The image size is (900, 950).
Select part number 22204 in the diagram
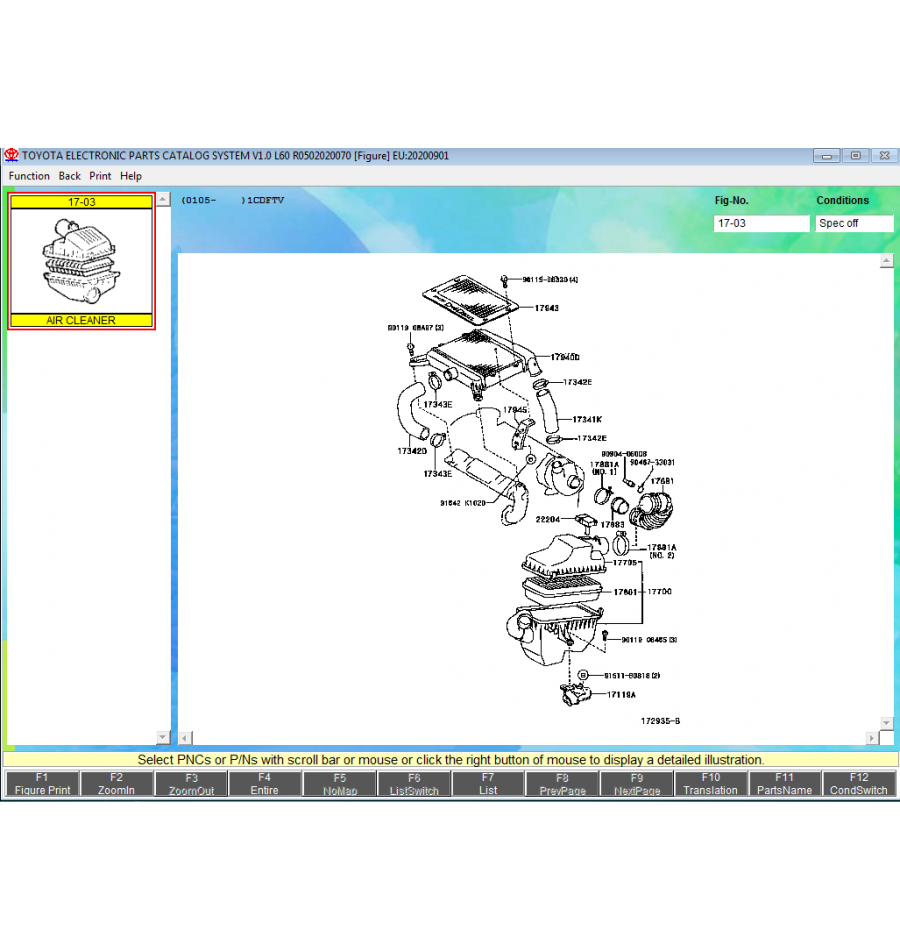[x=548, y=519]
